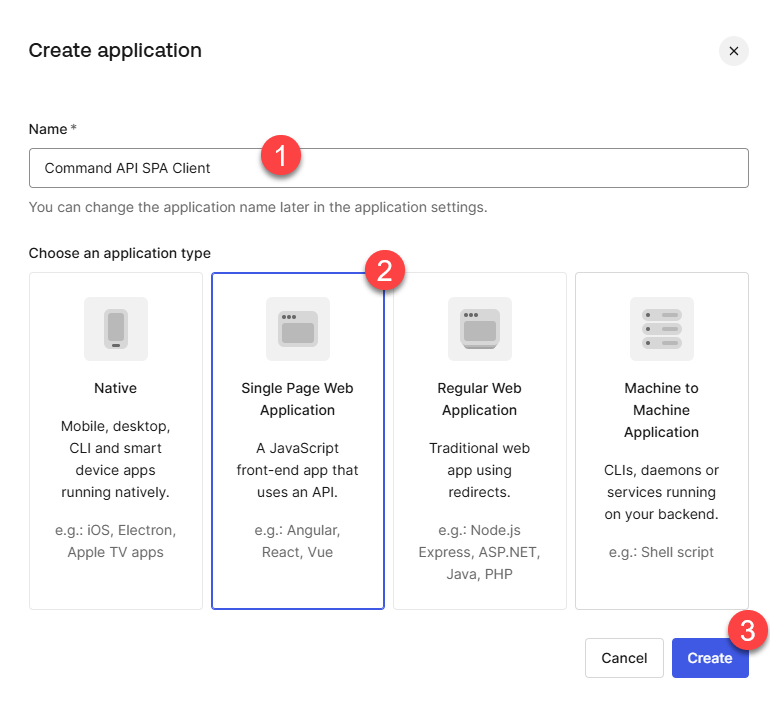The height and width of the screenshot is (701, 770).
Task: Click the red step 1 badge
Action: 281,156
